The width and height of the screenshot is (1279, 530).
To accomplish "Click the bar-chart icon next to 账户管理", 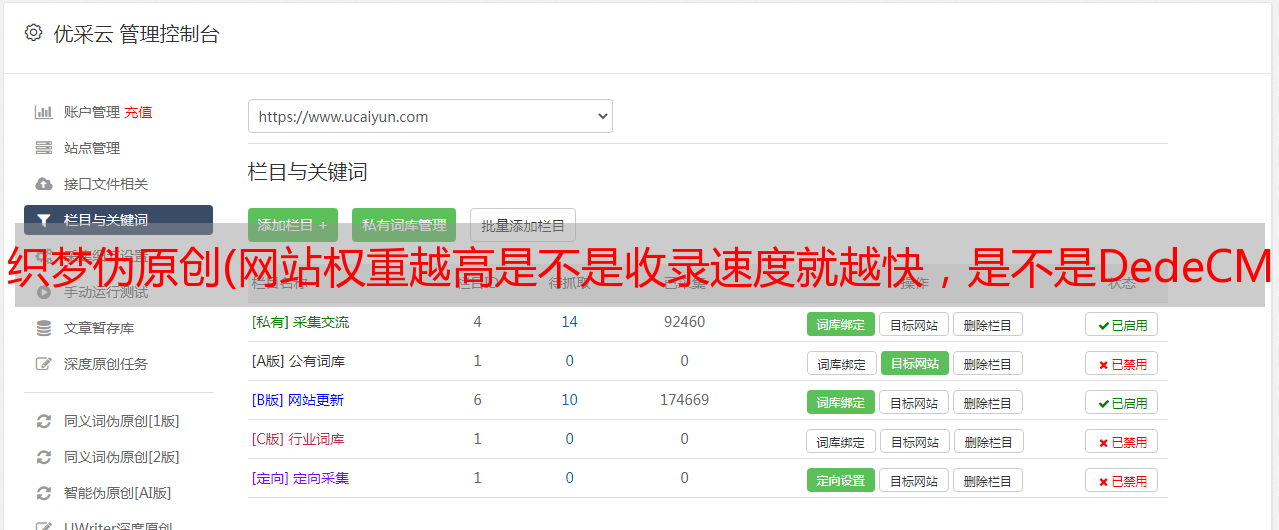I will [x=43, y=112].
